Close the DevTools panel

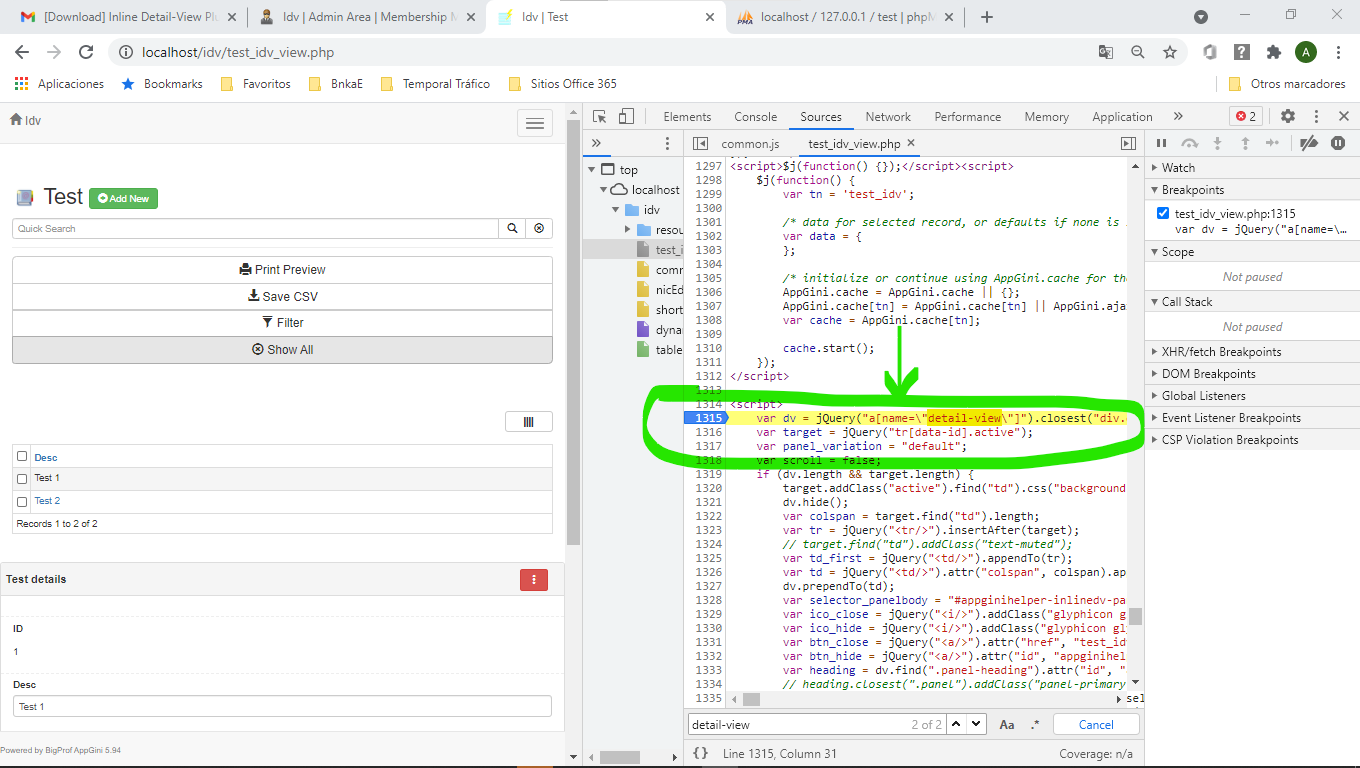(1343, 116)
